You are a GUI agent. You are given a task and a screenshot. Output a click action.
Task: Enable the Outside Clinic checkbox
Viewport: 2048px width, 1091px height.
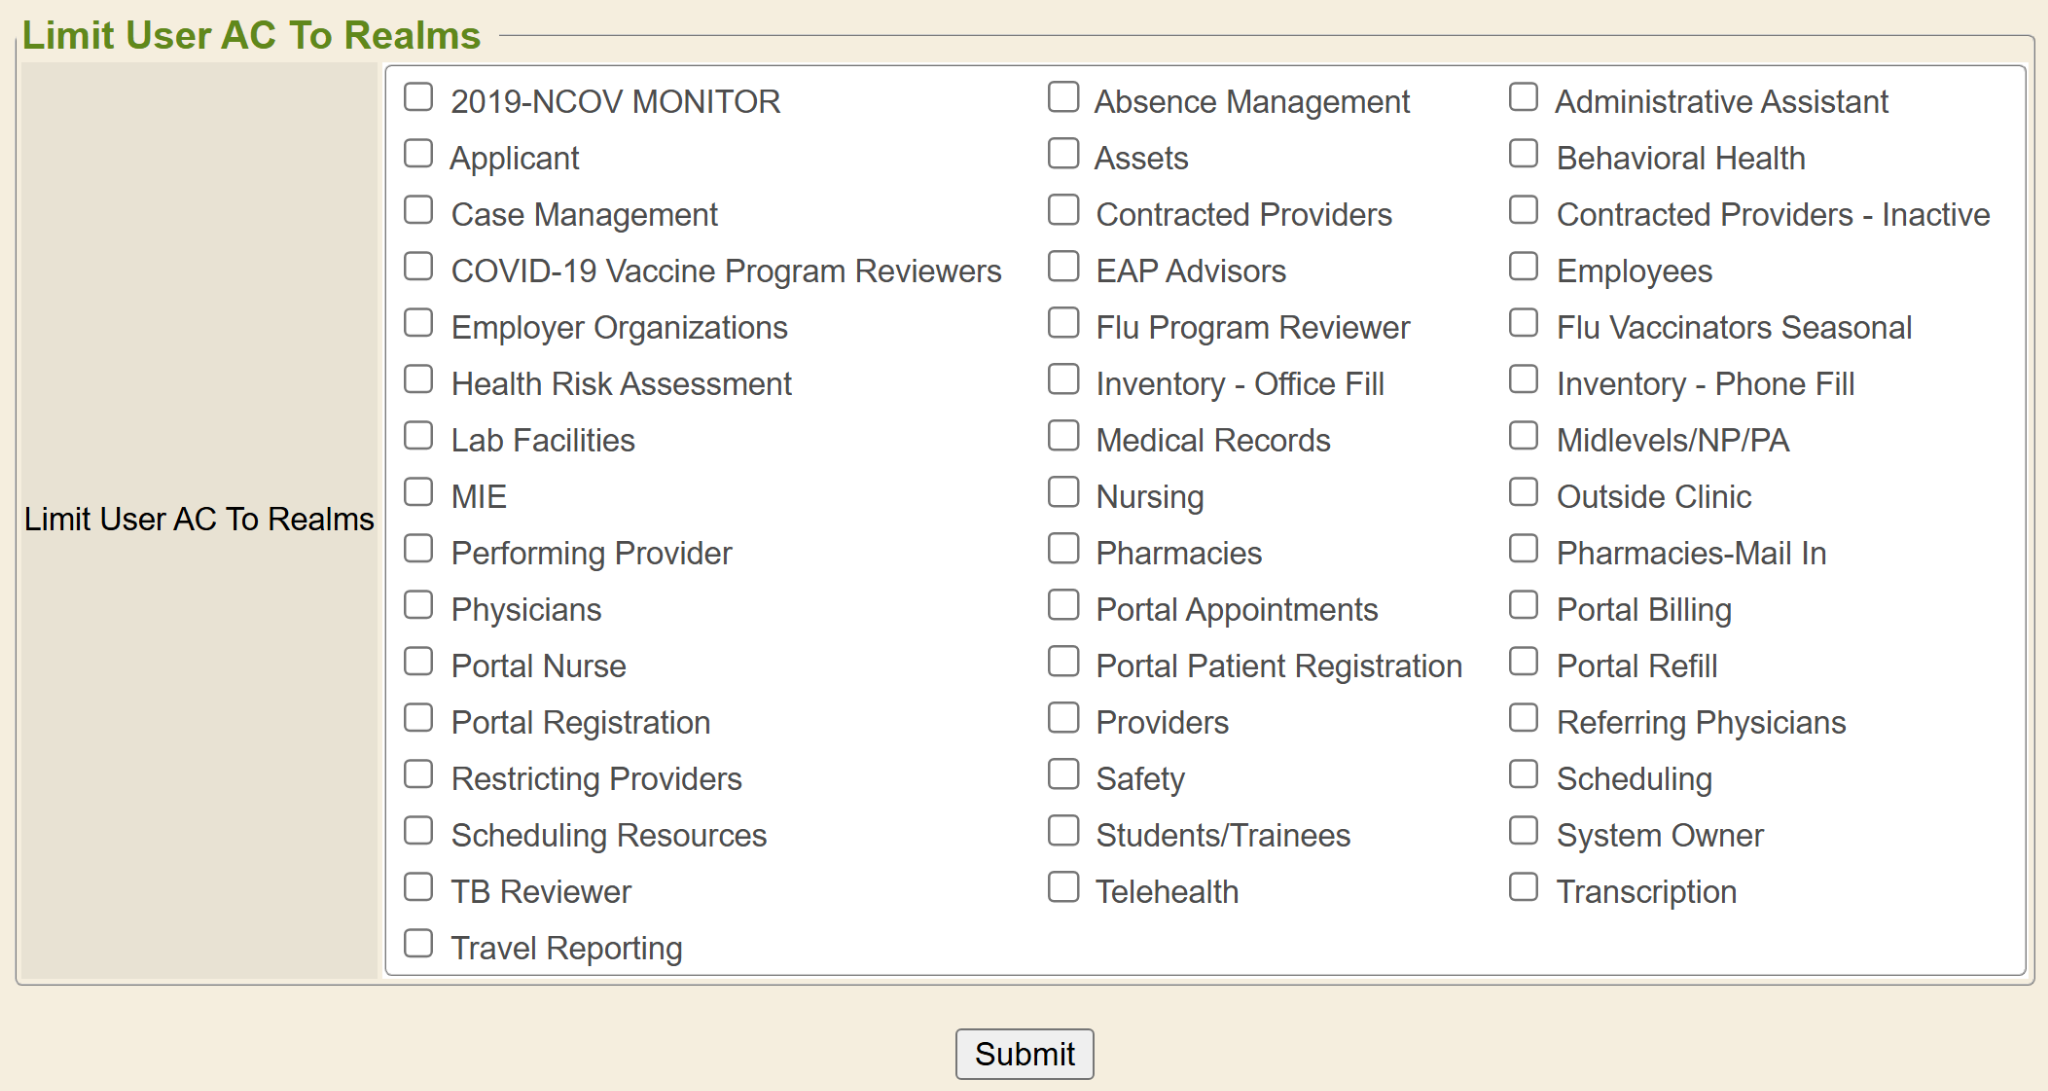click(x=1523, y=493)
